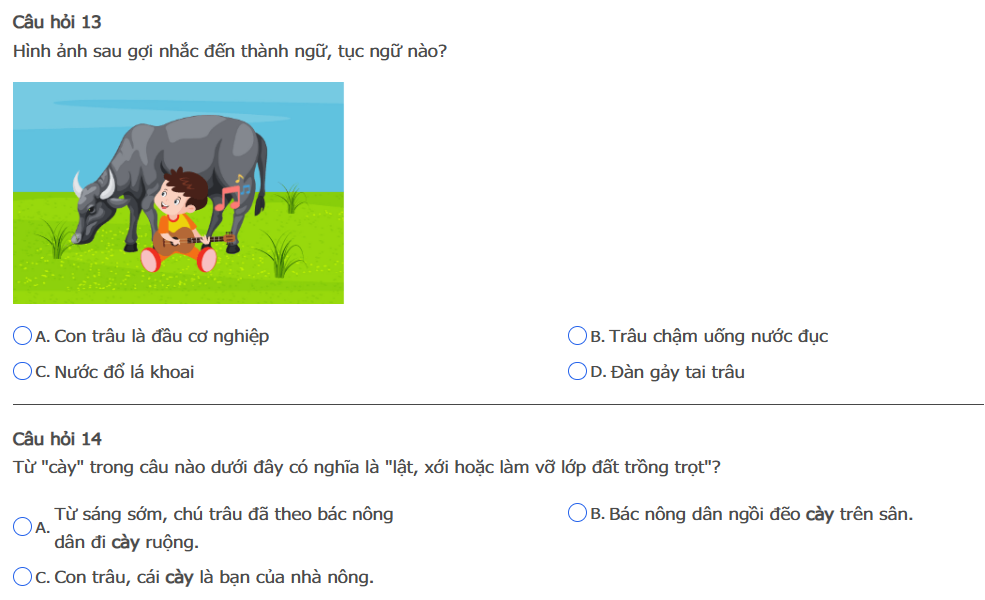This screenshot has width=985, height=600.
Task: Click the answer text 'Trâu chậm uống nước đục'
Action: [x=719, y=337]
